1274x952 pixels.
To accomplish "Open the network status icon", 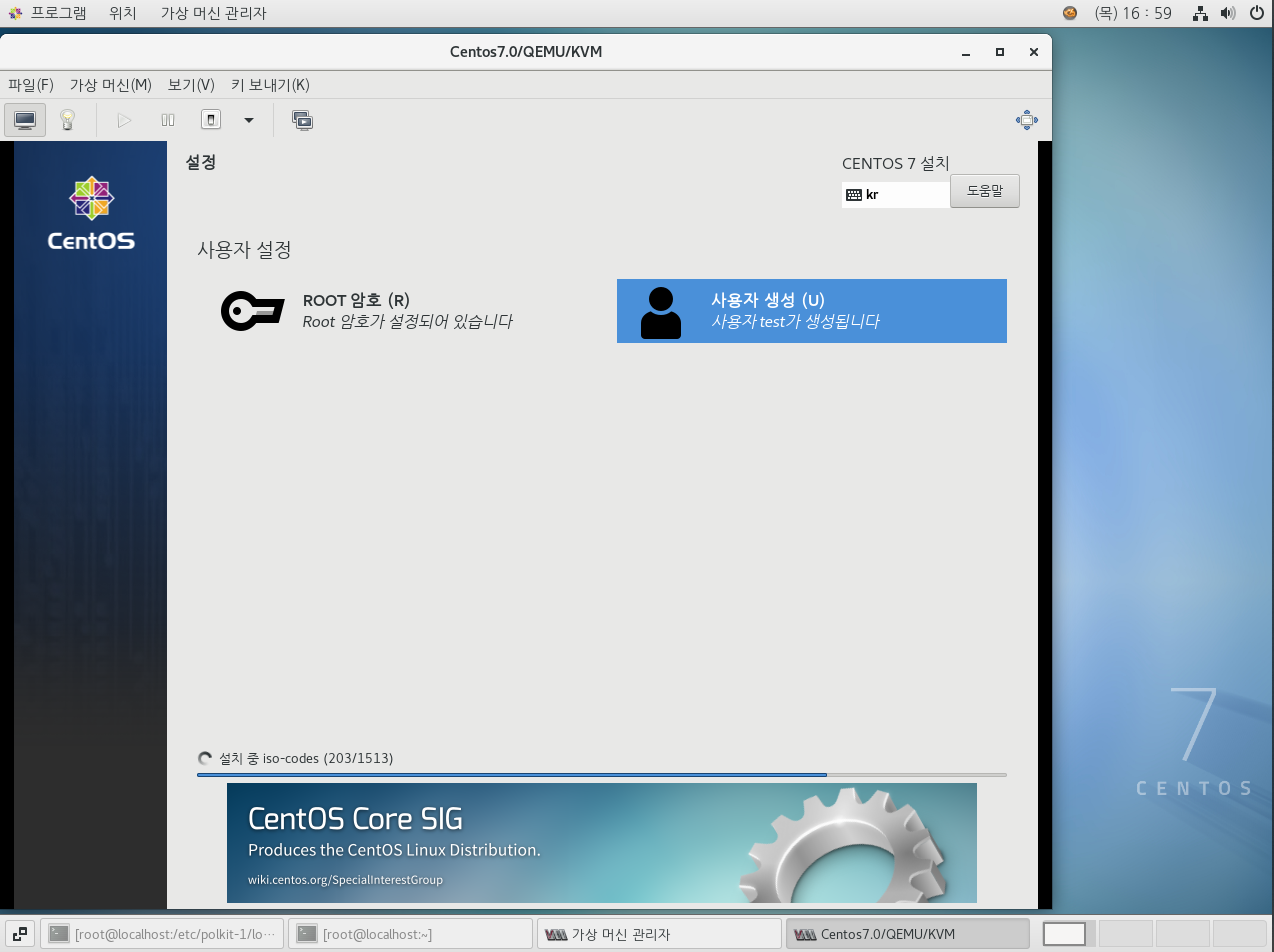I will (1203, 13).
